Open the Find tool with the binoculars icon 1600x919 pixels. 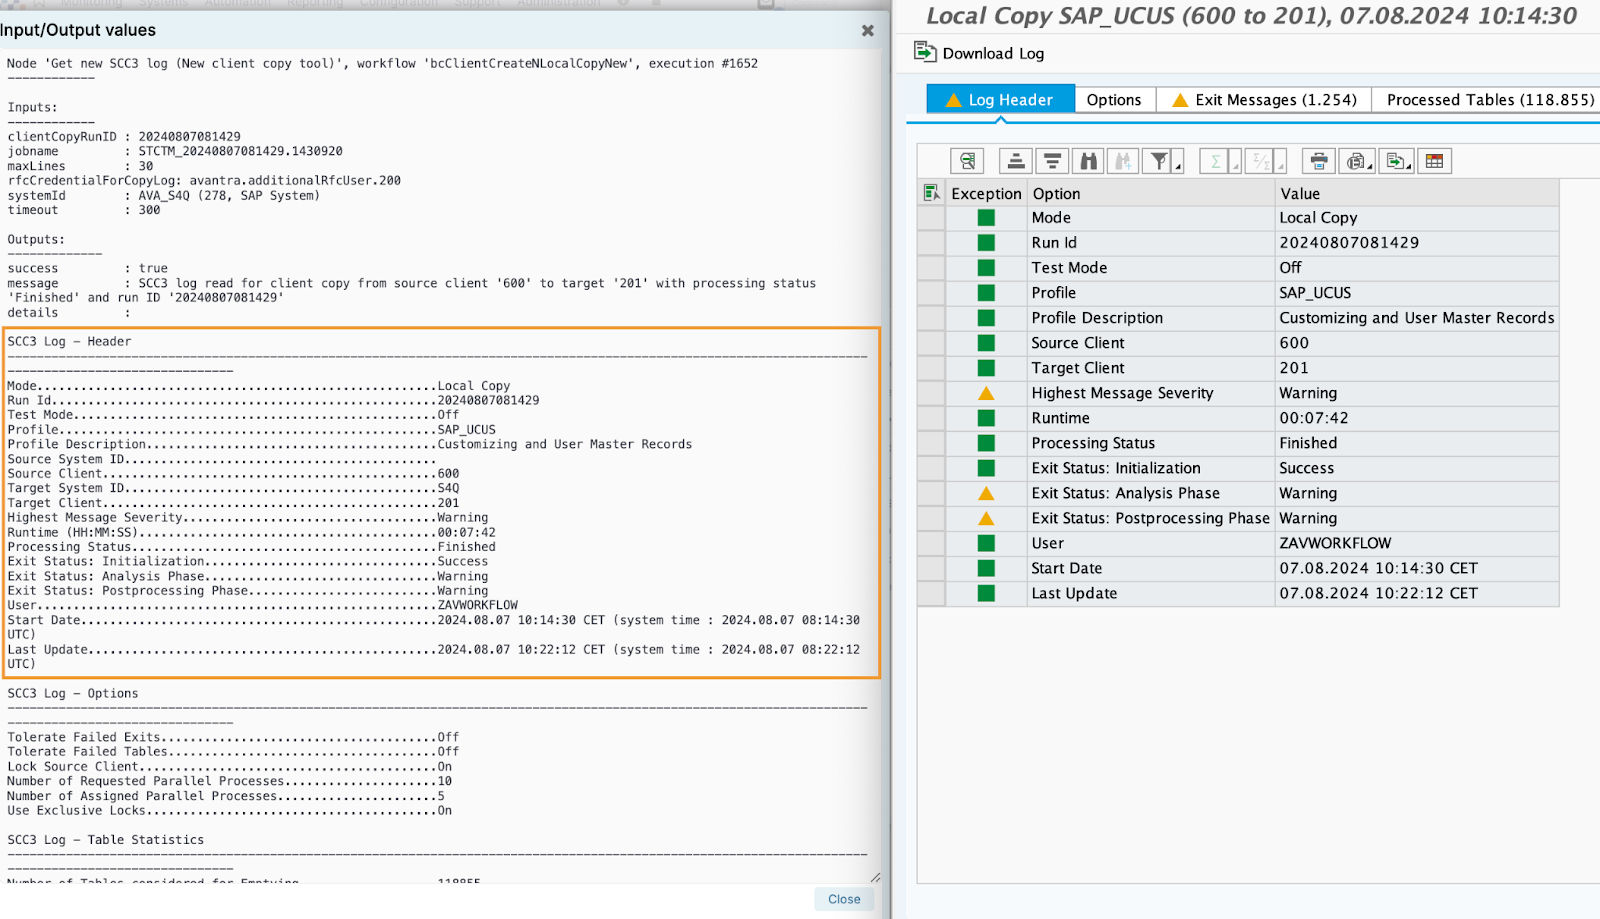pyautogui.click(x=1088, y=160)
